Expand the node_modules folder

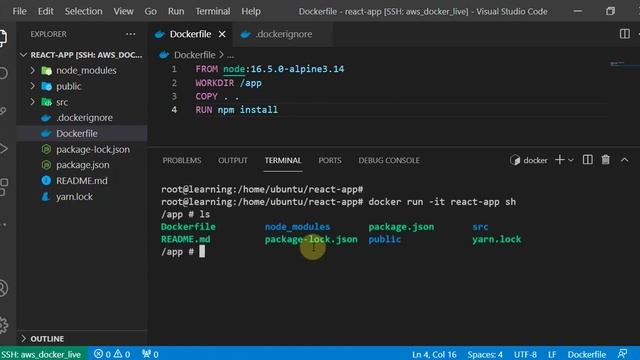click(x=33, y=70)
